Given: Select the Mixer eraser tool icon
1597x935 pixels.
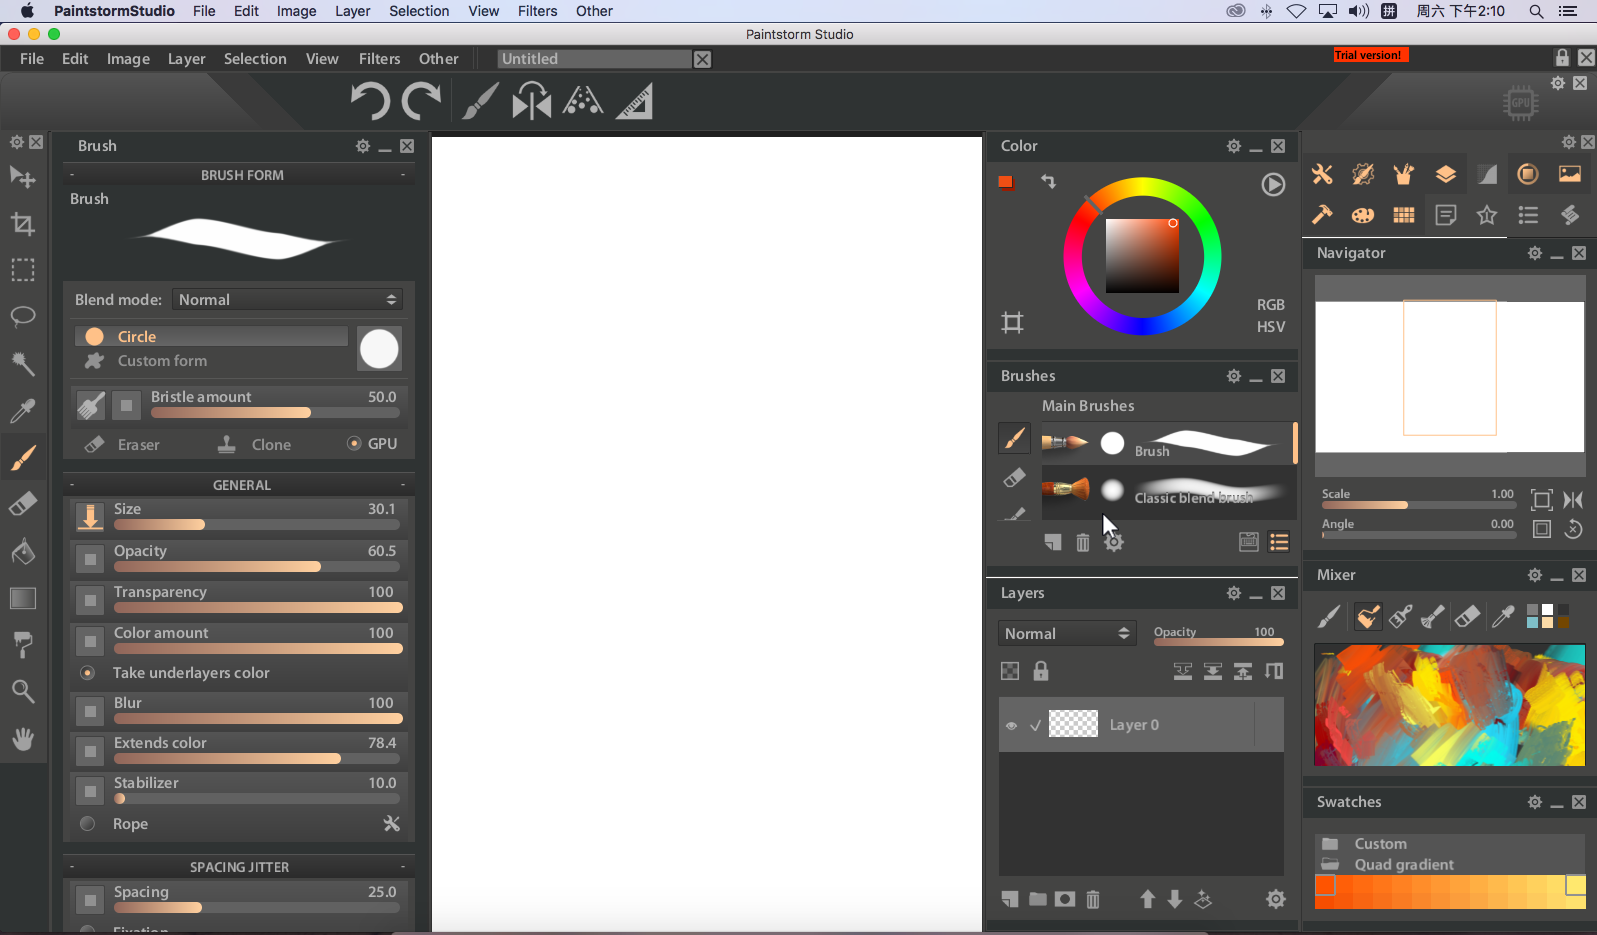Looking at the screenshot, I should [x=1467, y=616].
